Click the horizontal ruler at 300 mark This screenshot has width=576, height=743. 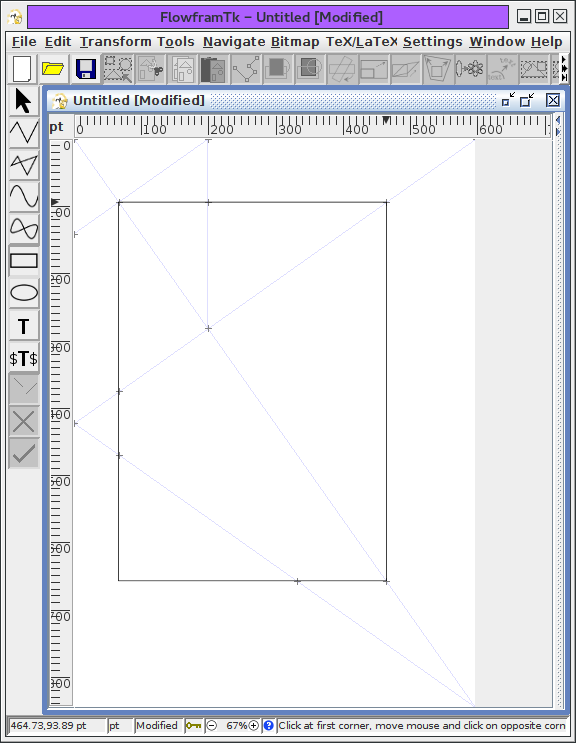tap(288, 127)
